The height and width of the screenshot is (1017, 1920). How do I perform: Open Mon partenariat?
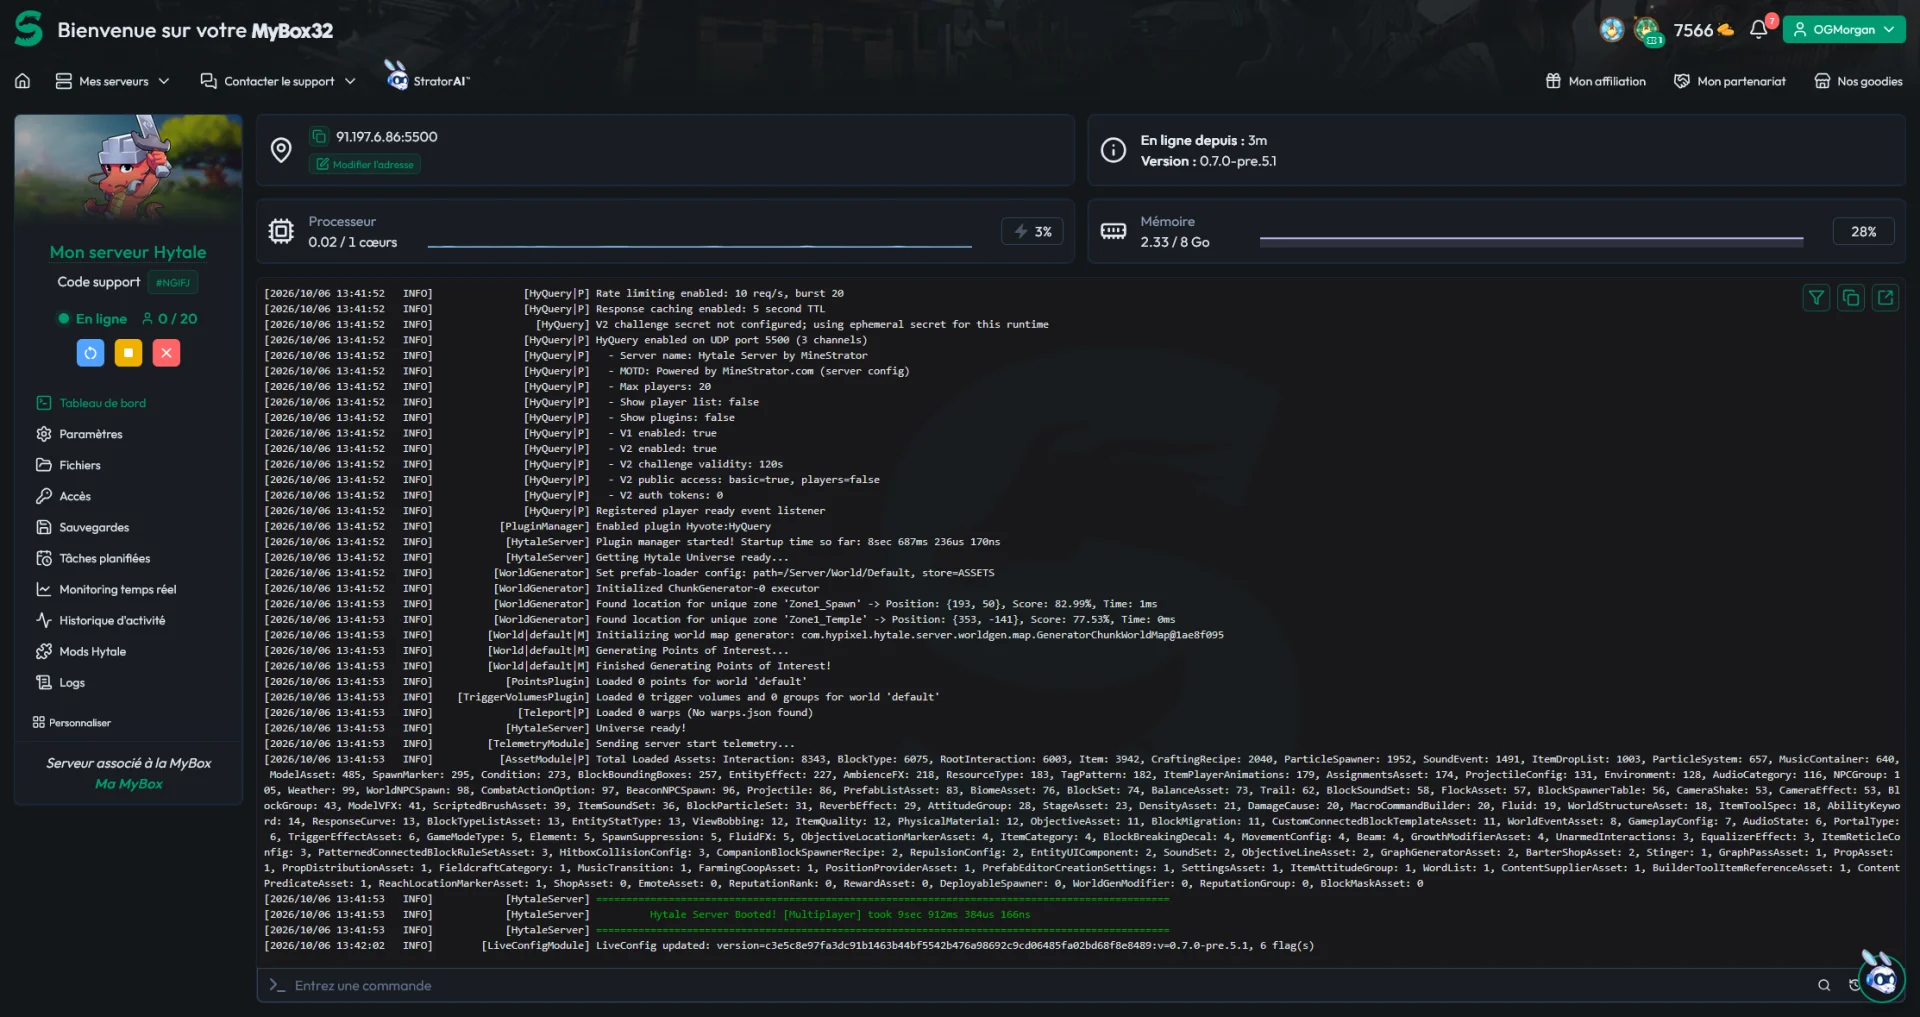click(x=1729, y=81)
